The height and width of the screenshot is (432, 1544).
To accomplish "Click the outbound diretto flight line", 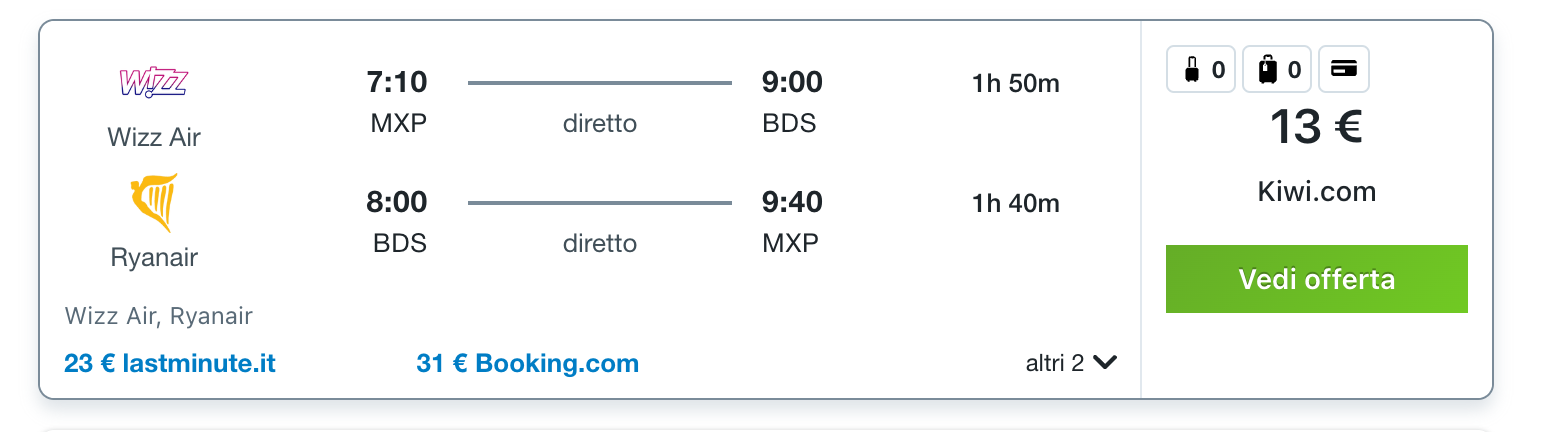I will 600,83.
